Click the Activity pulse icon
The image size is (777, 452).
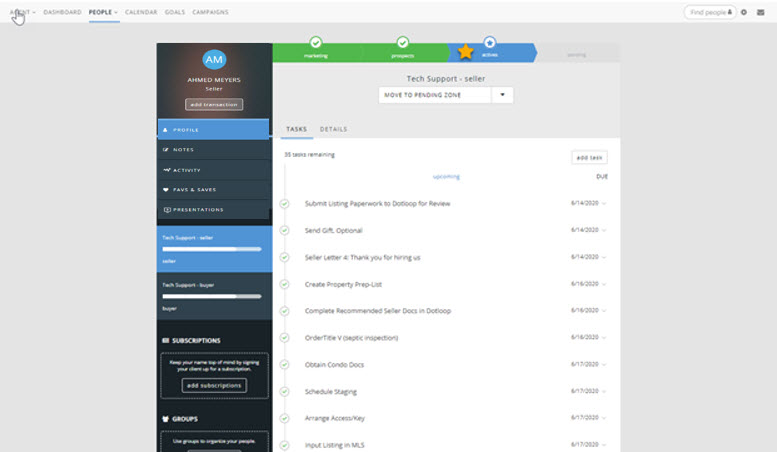166,170
